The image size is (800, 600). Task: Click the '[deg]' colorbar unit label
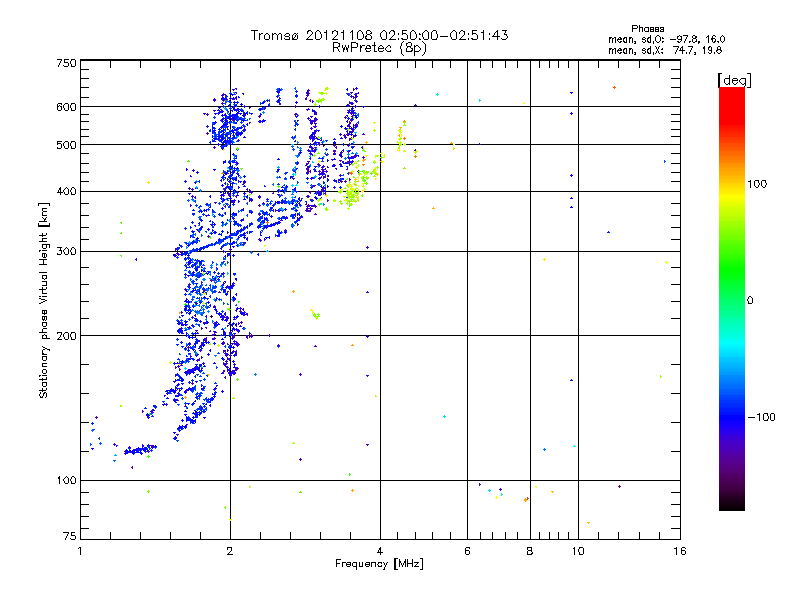734,80
